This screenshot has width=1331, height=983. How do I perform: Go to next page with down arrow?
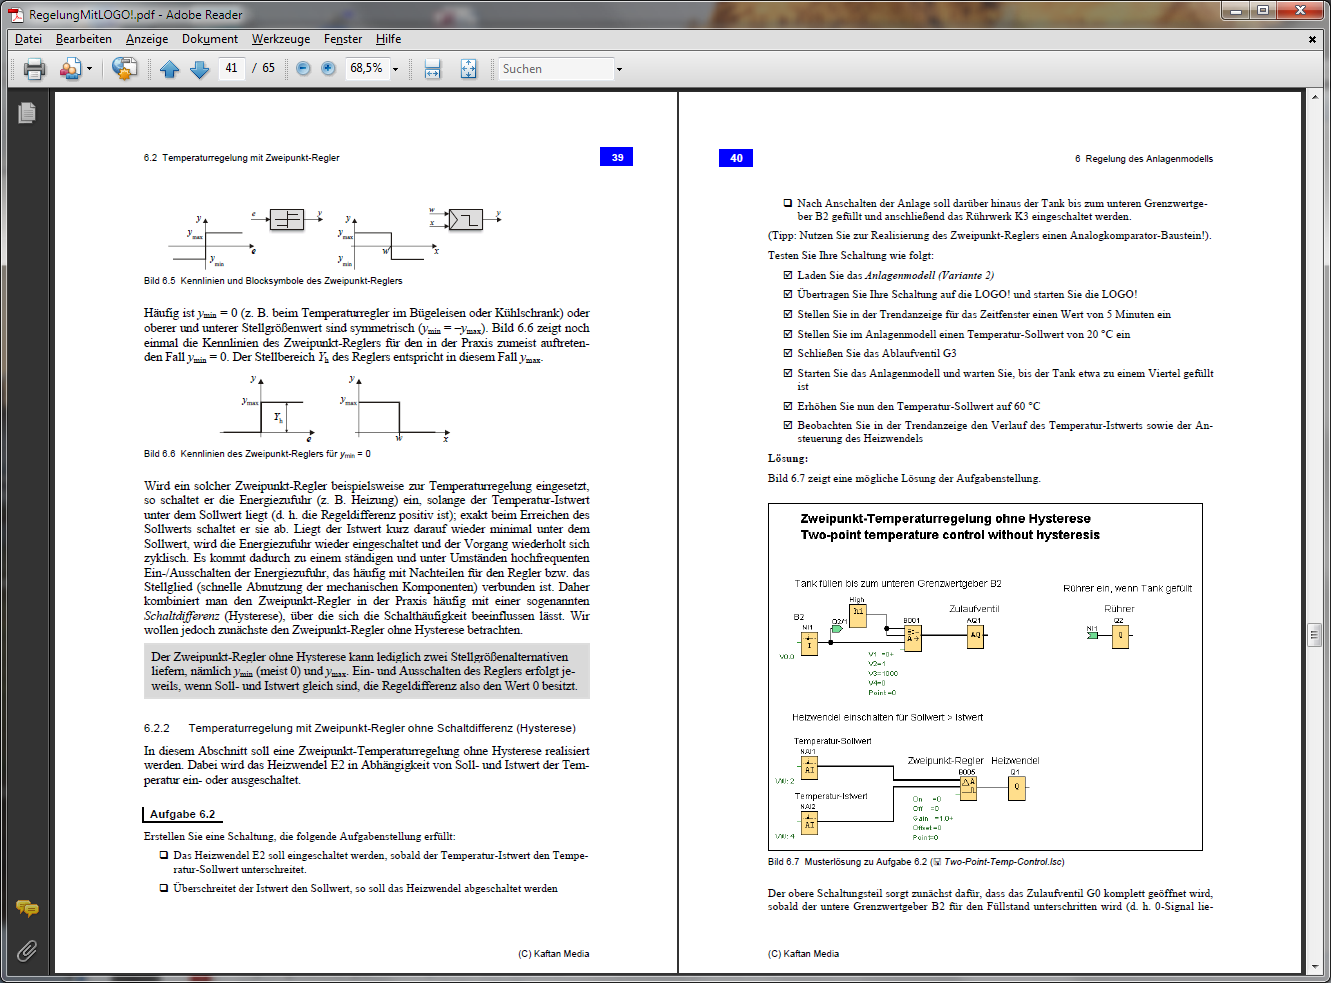199,69
